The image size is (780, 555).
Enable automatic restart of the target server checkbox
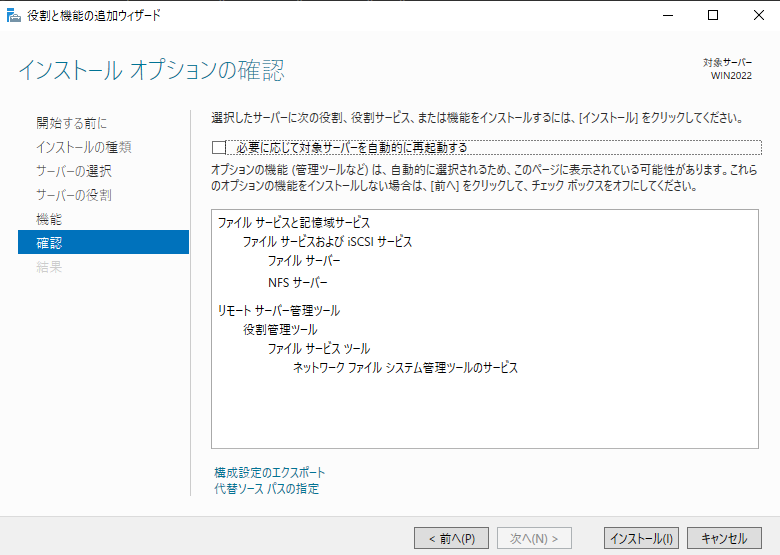(x=219, y=148)
